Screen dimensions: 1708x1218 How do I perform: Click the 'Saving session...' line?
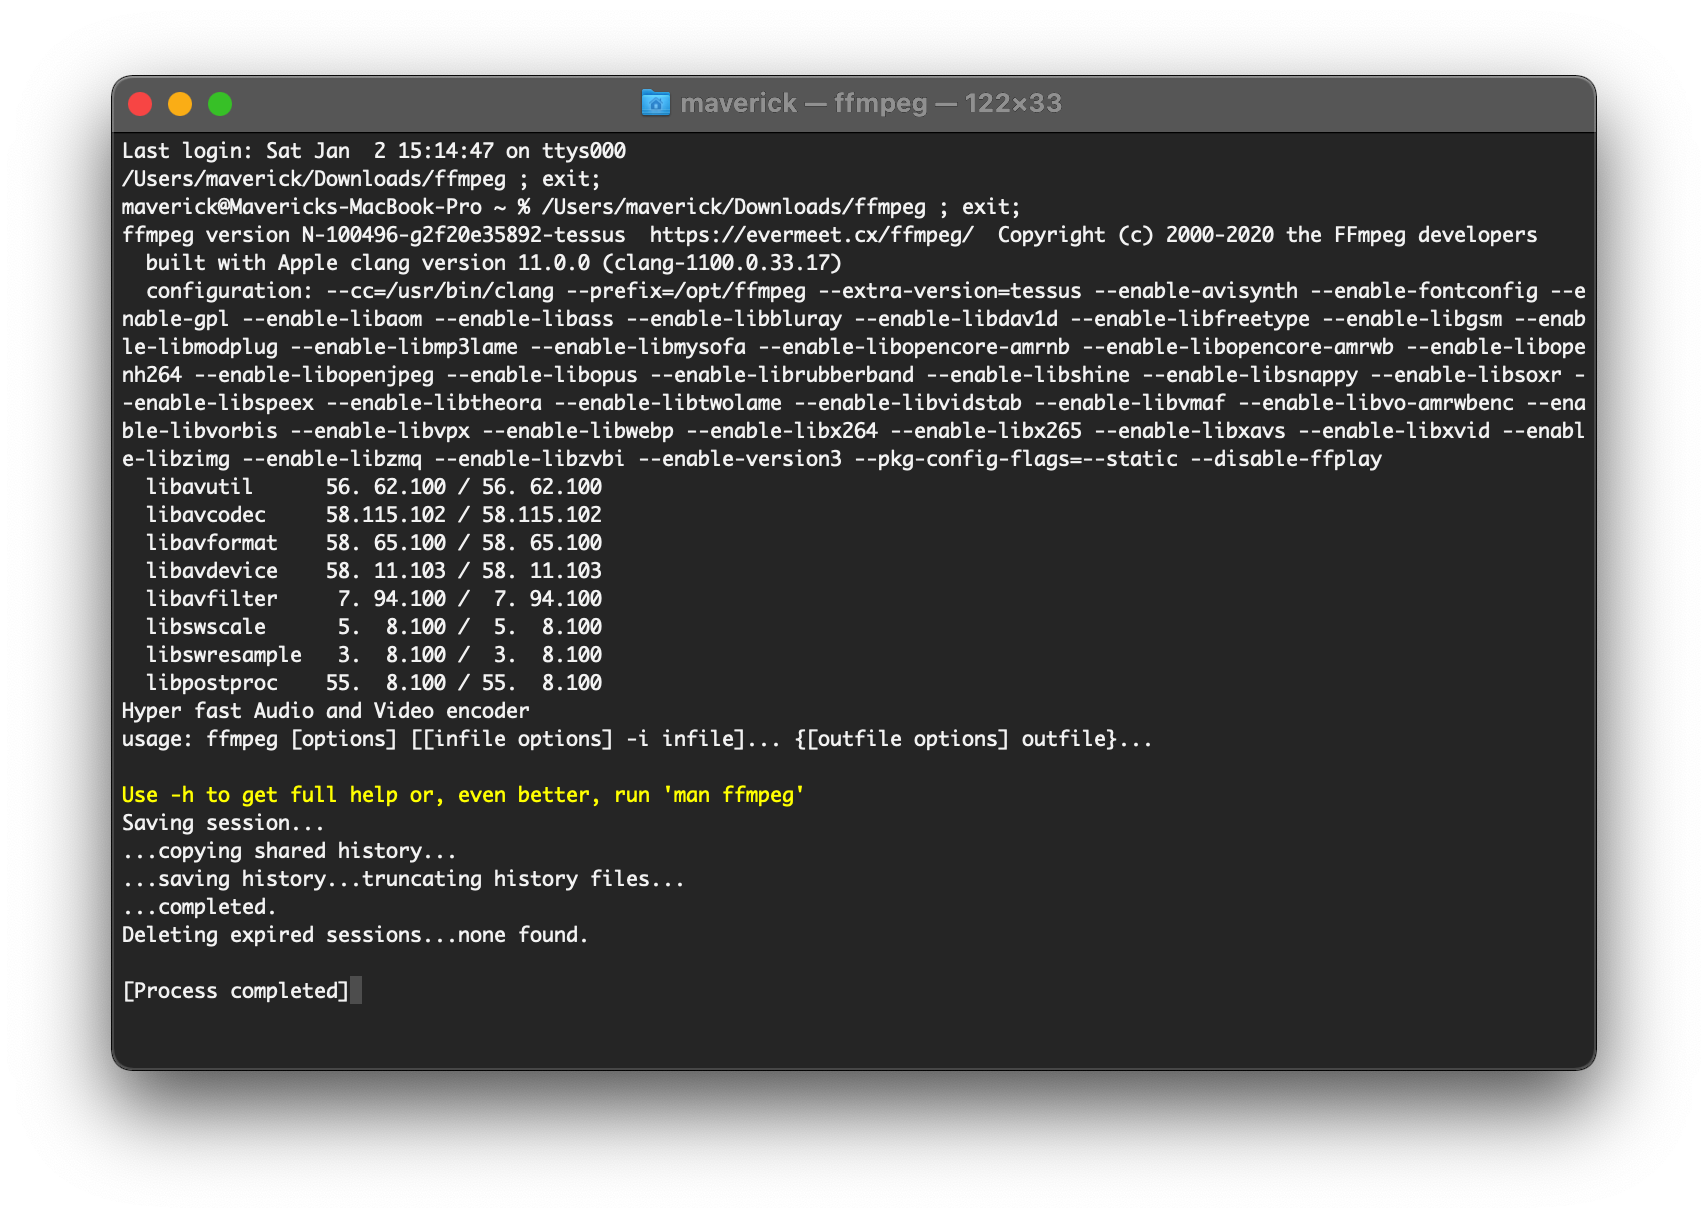pos(223,823)
